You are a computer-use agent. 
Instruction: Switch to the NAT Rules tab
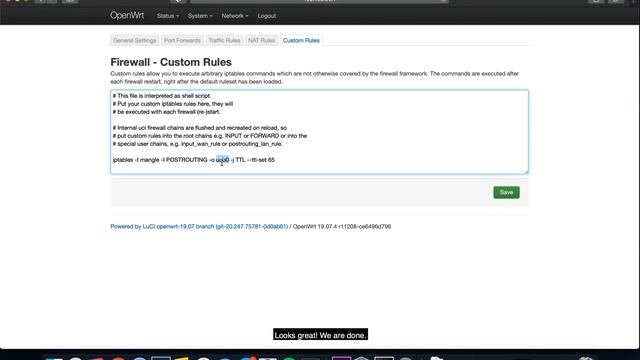pos(262,40)
